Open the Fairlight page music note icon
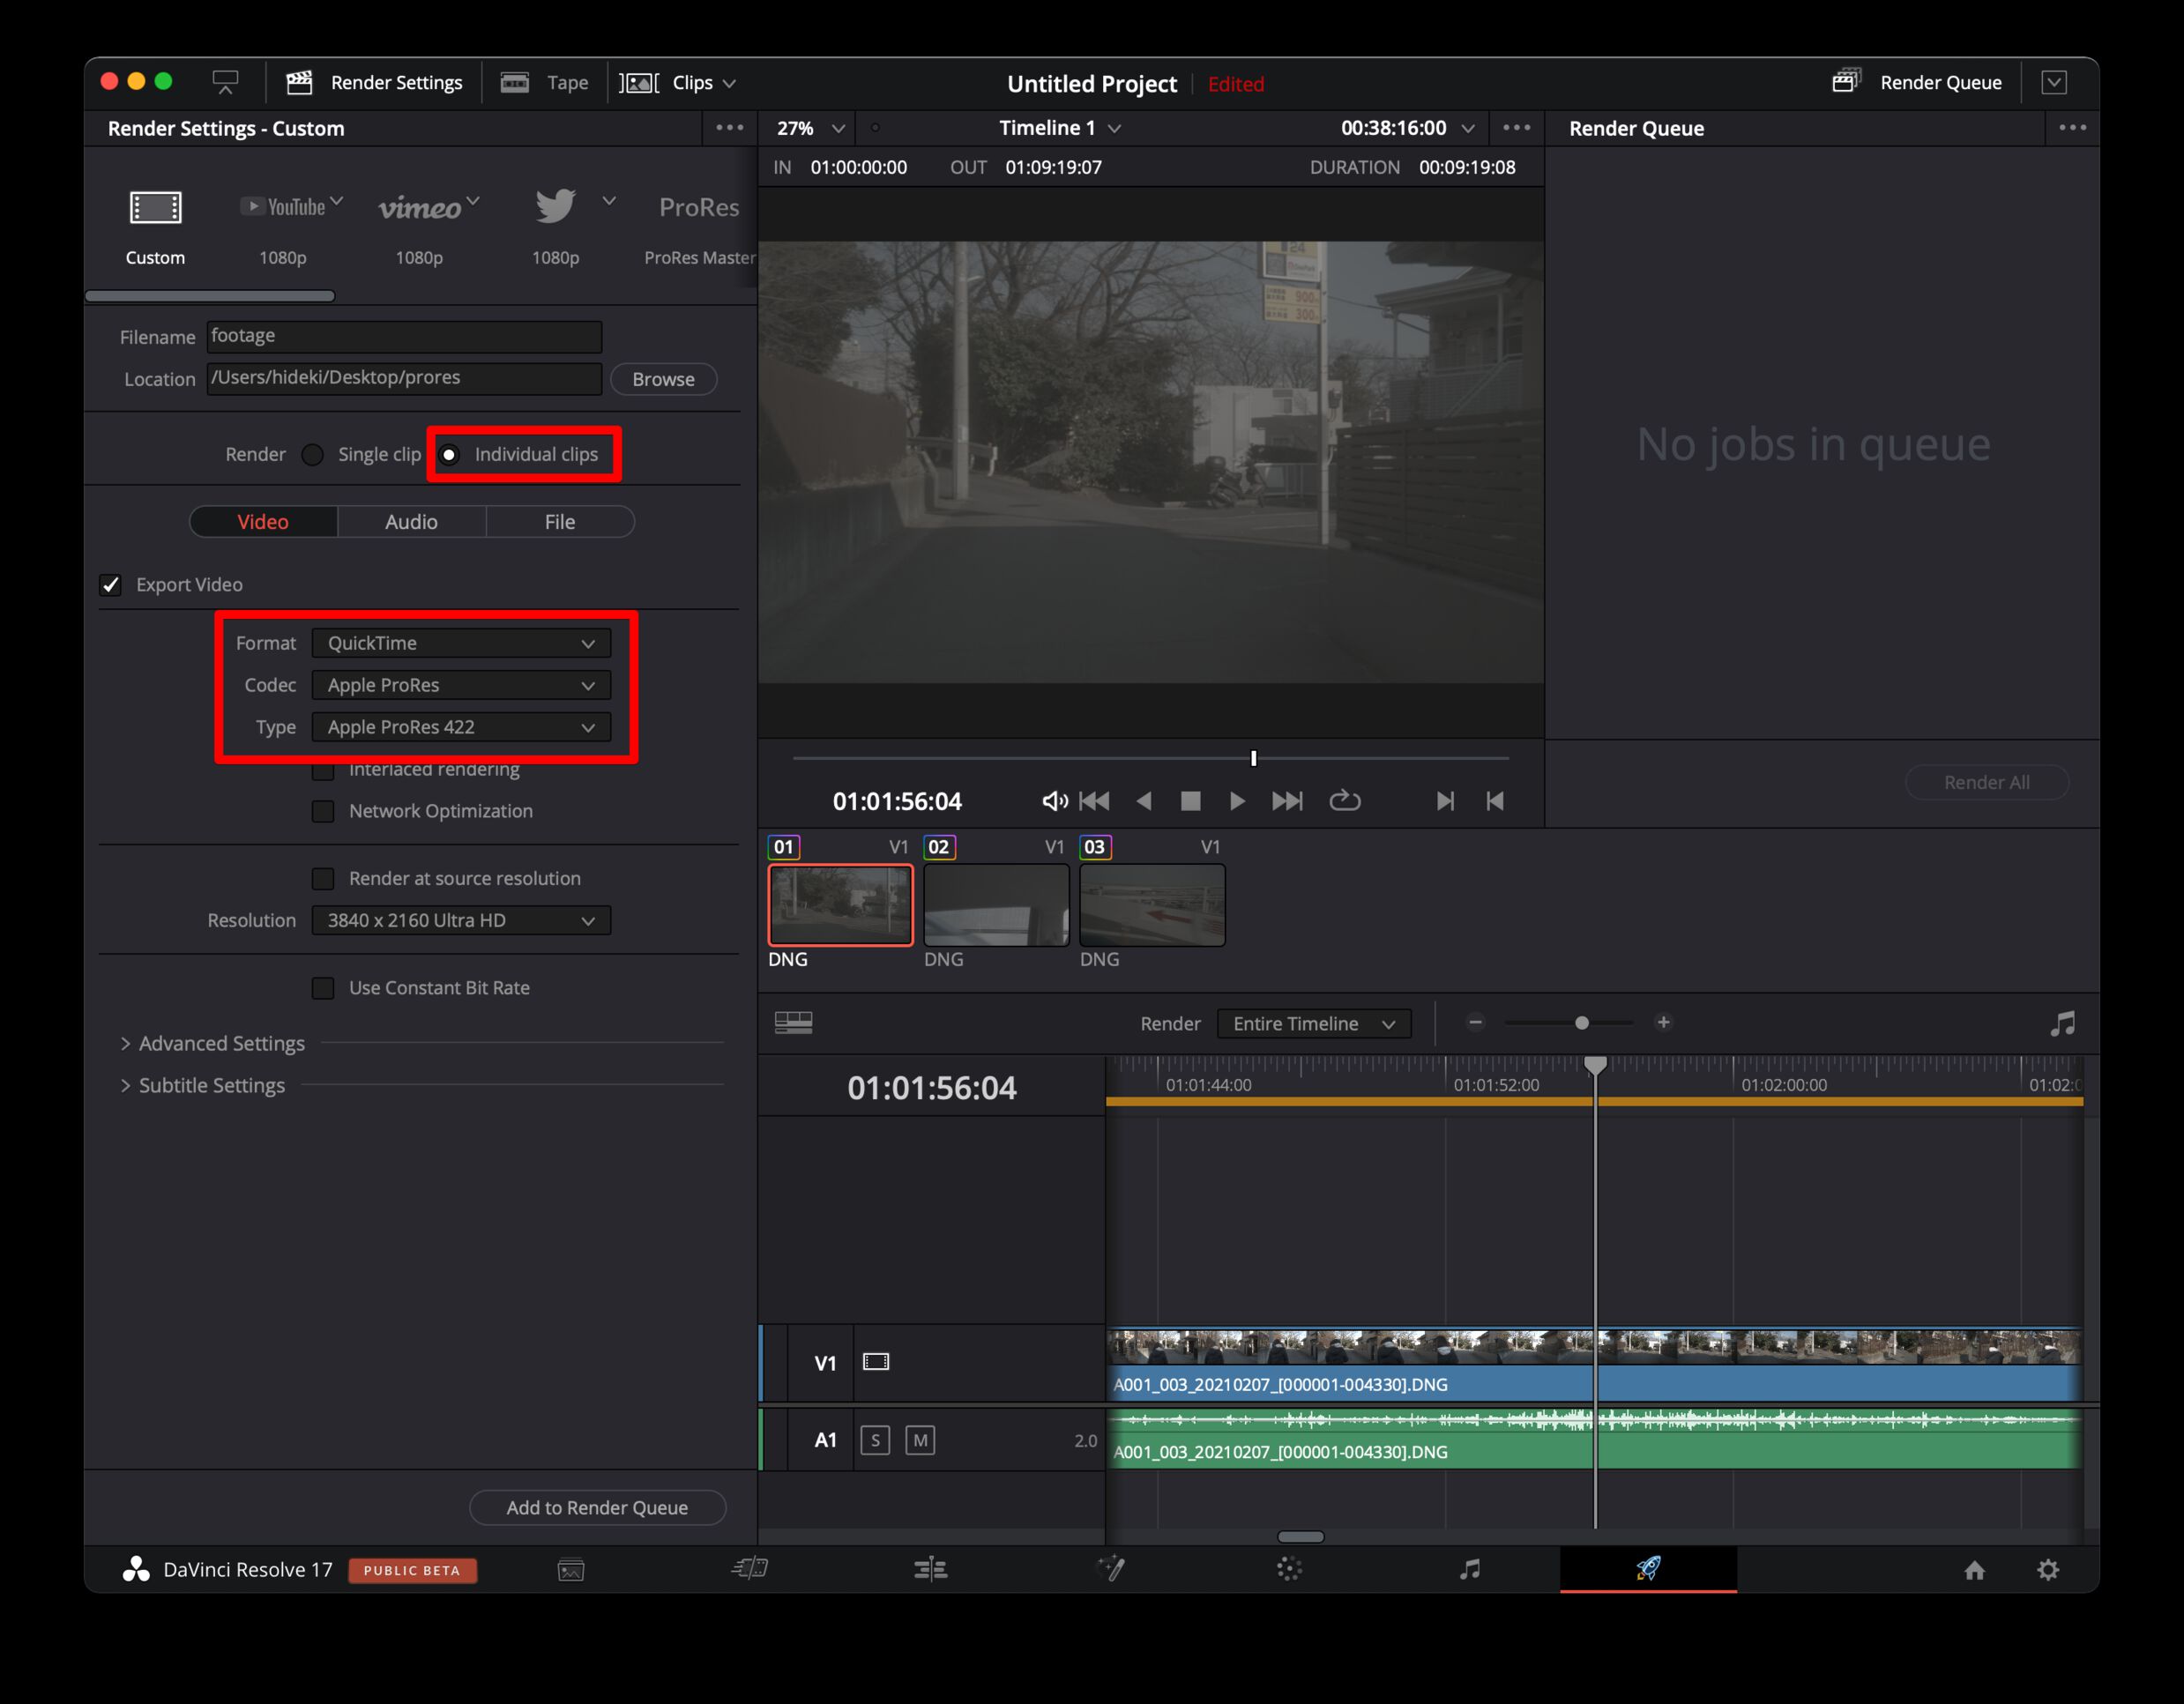 1469,1569
